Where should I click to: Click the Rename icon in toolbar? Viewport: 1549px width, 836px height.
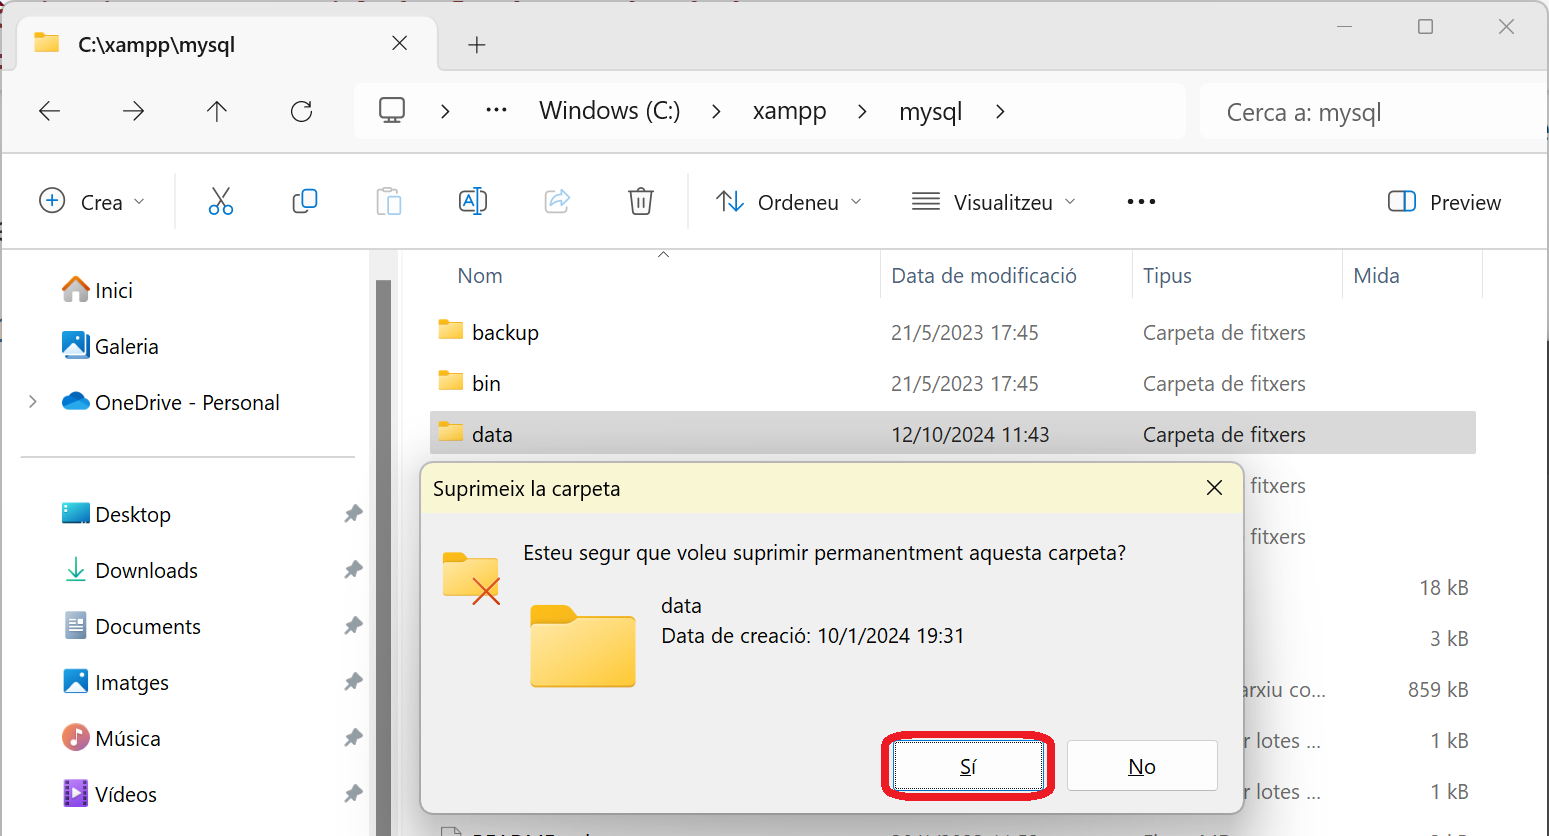coord(473,202)
